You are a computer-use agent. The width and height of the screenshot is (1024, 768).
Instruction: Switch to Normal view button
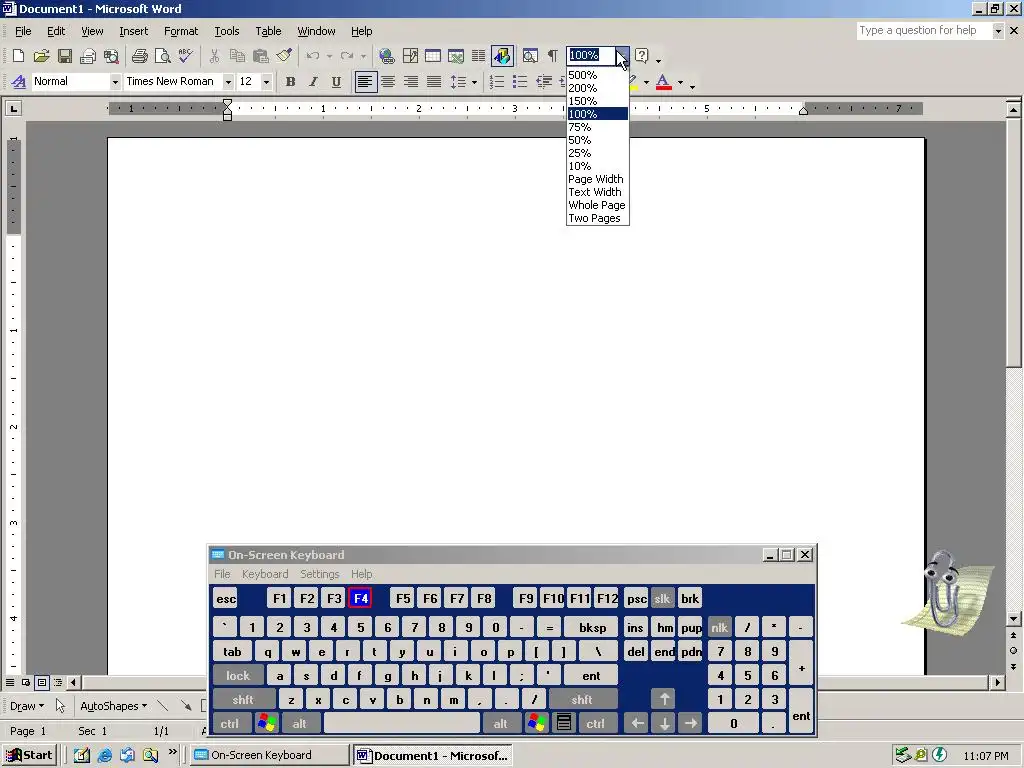10,682
